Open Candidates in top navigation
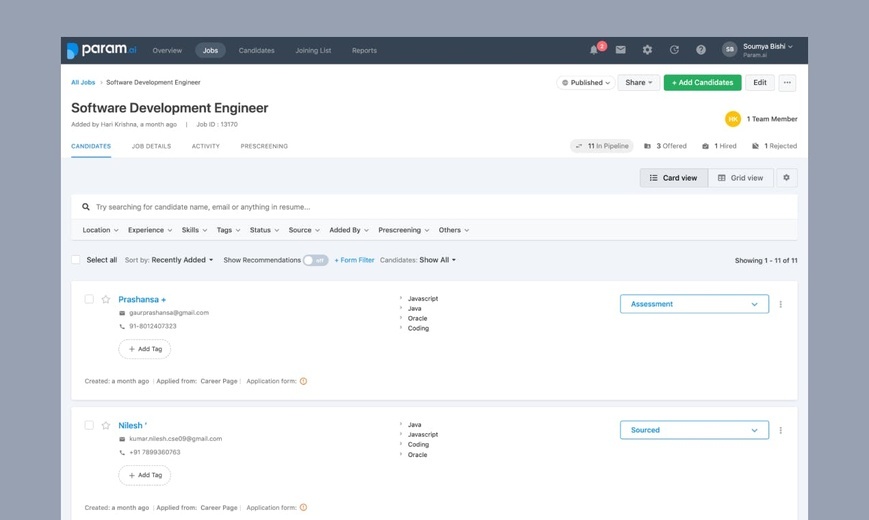This screenshot has height=520, width=869. click(257, 50)
